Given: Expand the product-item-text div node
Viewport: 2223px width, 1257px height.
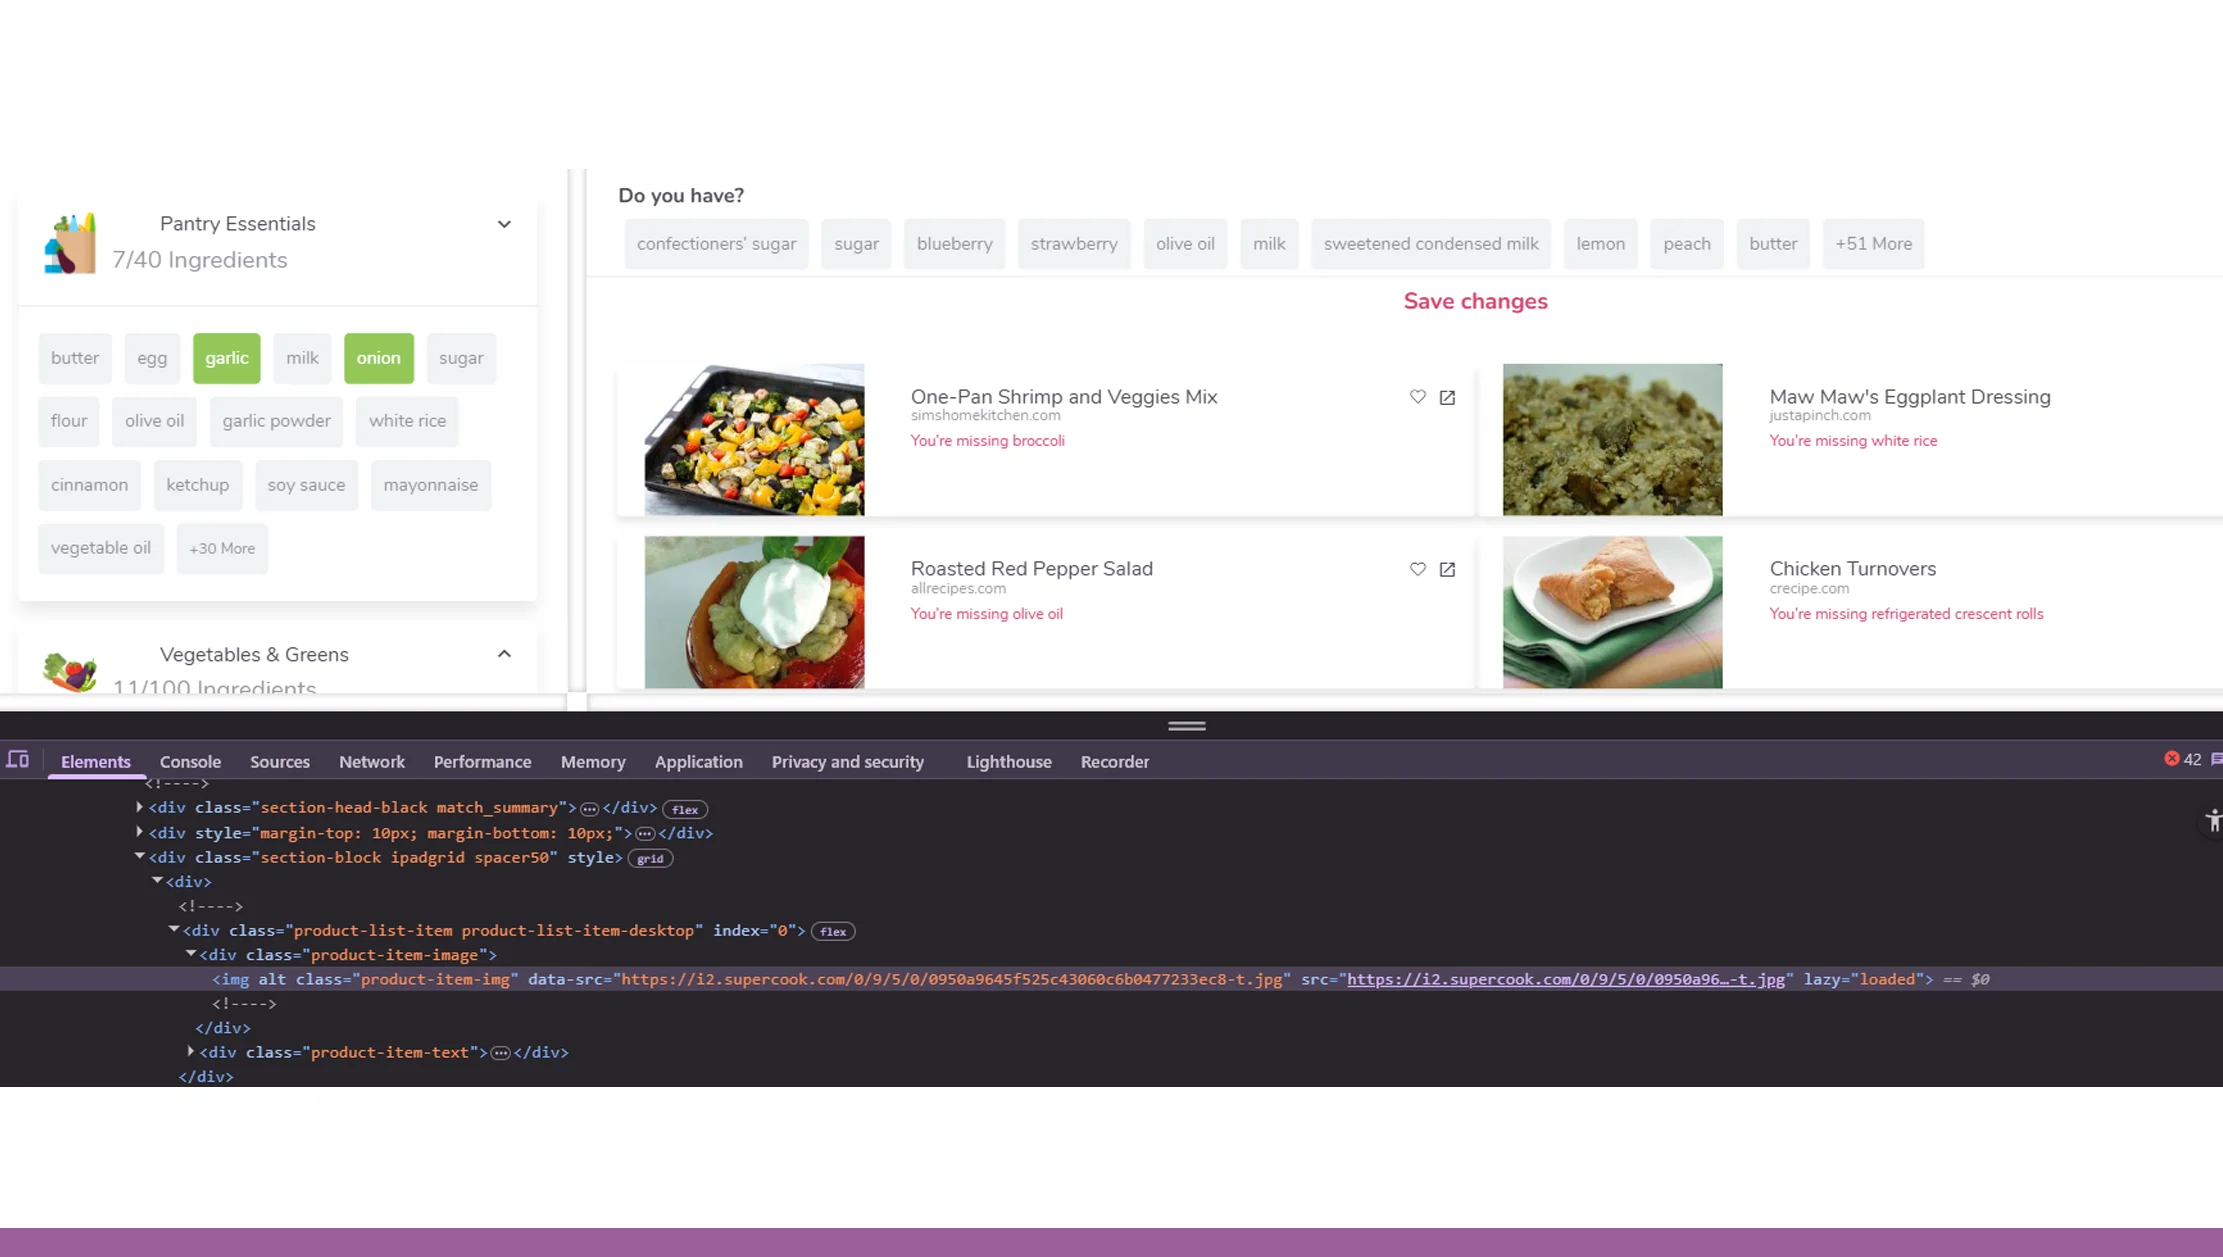Looking at the screenshot, I should [x=191, y=1052].
